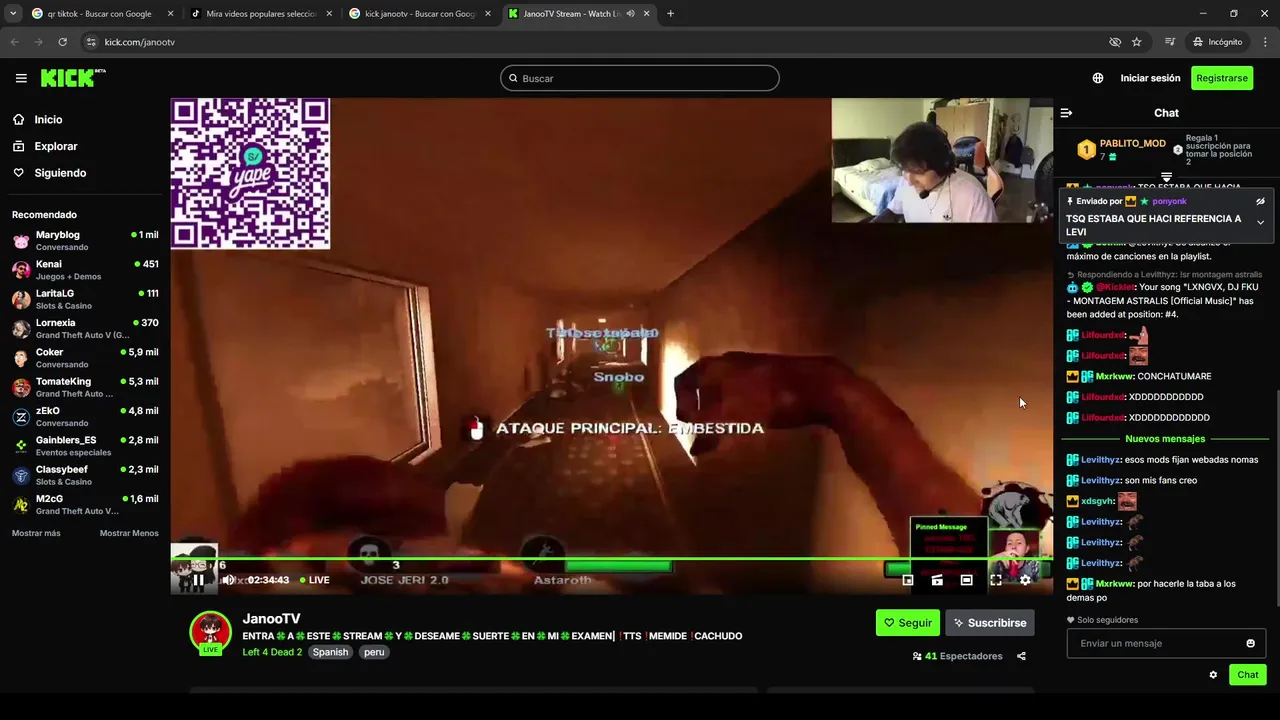Click the Suscribirse button
Image resolution: width=1280 pixels, height=720 pixels.
[x=990, y=623]
